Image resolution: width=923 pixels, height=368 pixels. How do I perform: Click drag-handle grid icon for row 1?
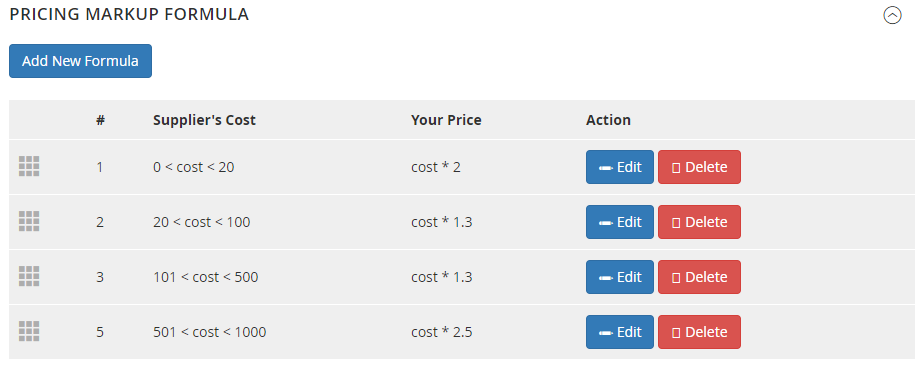coord(29,167)
